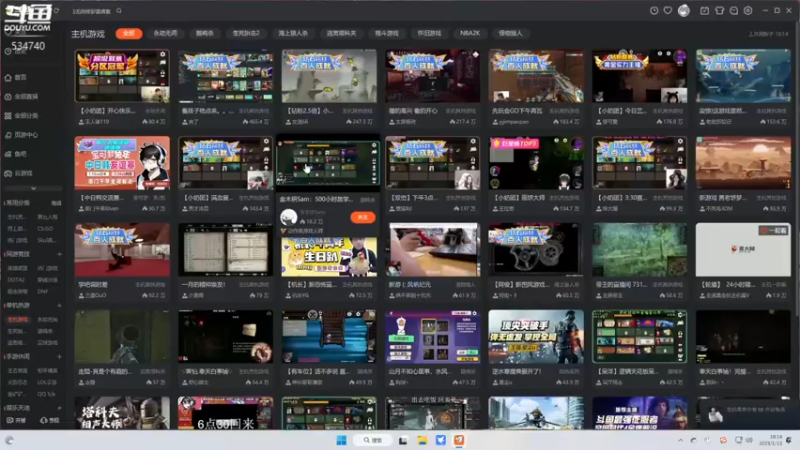
Task: Expand 网游竞技 category with plus
Action: click(x=59, y=254)
